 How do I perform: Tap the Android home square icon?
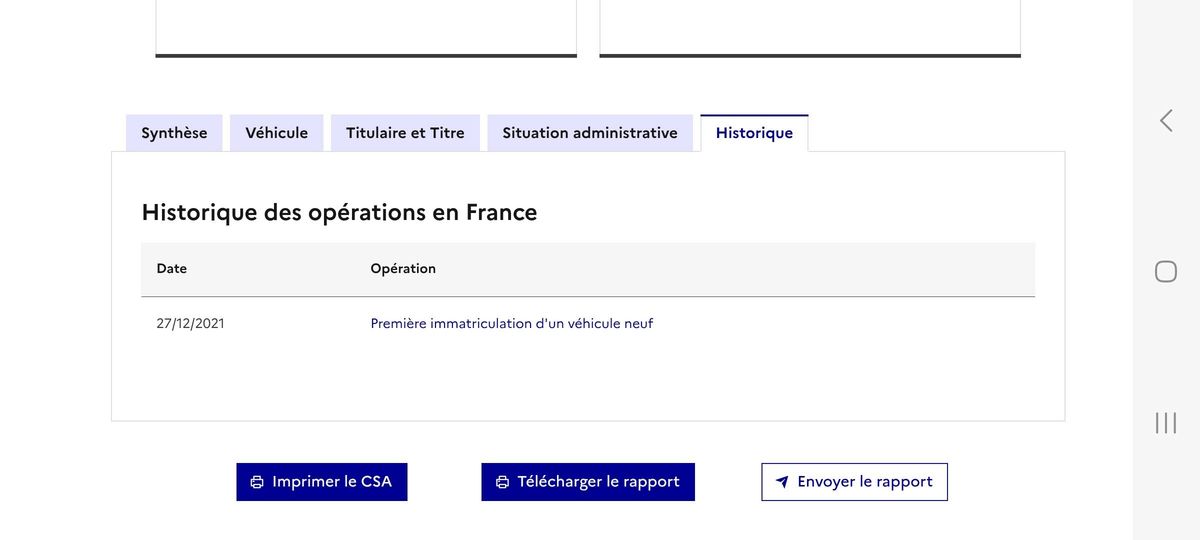pyautogui.click(x=1166, y=271)
